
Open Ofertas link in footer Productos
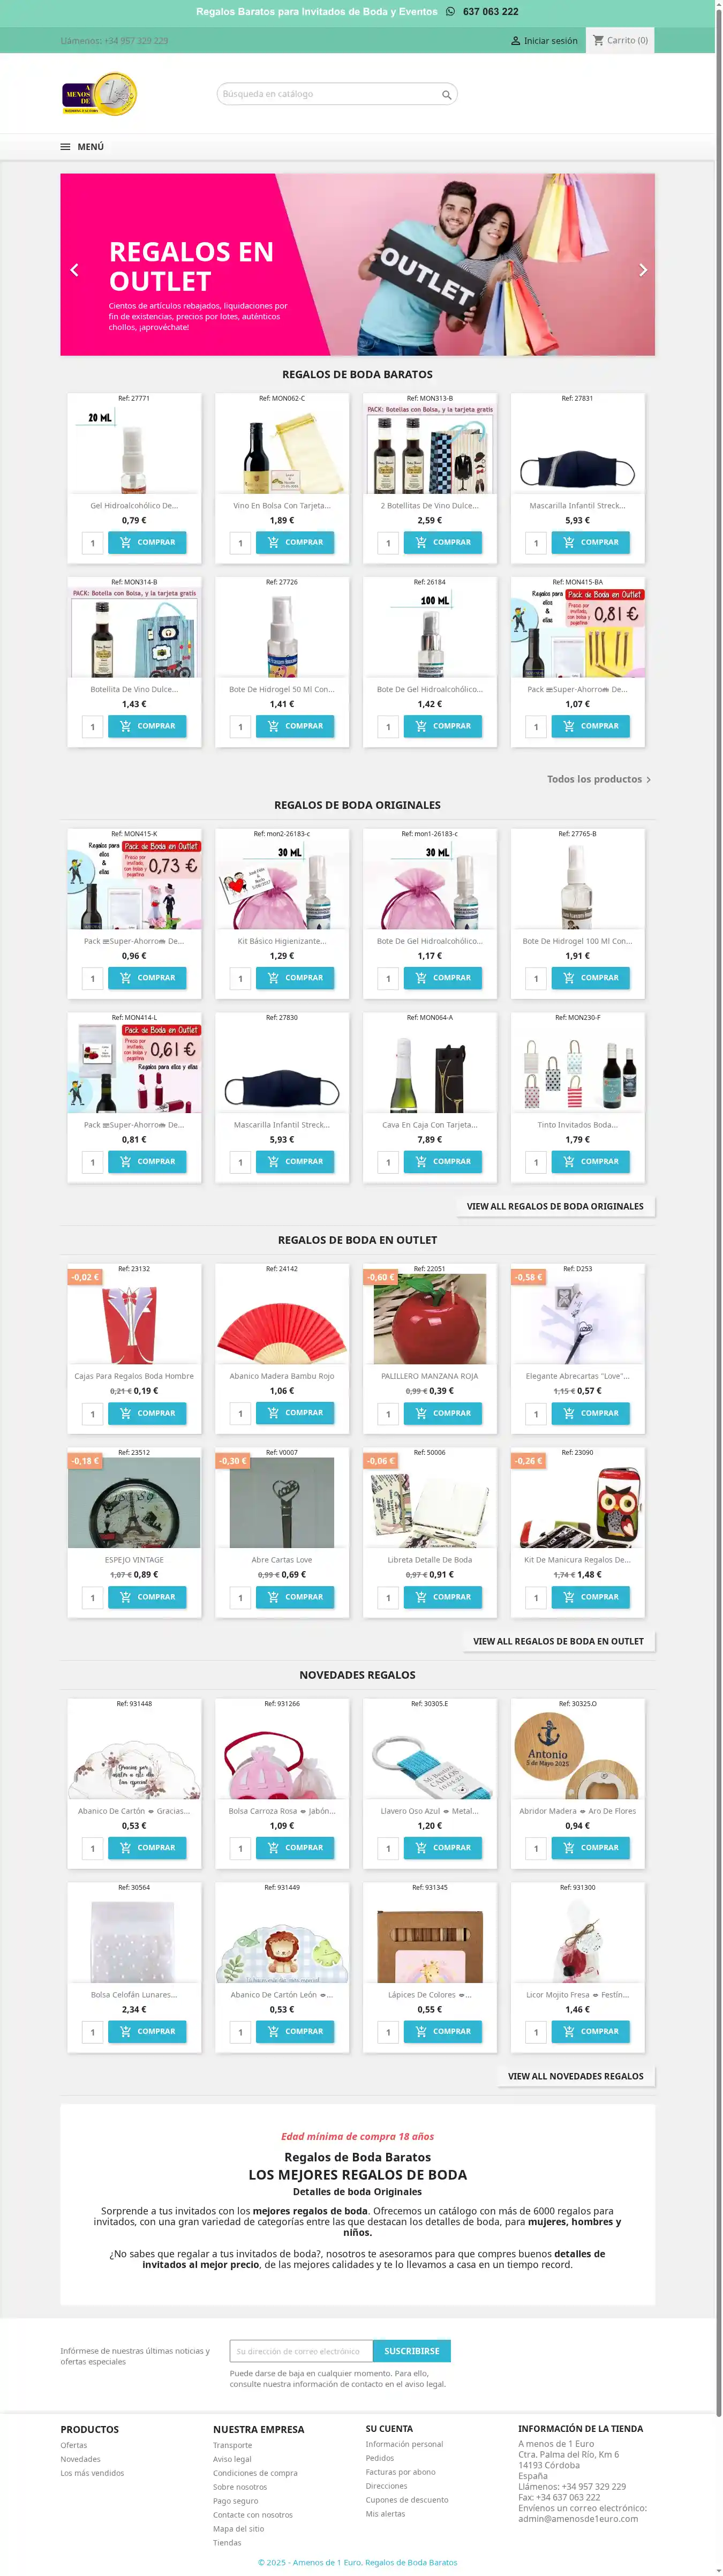coord(74,2445)
